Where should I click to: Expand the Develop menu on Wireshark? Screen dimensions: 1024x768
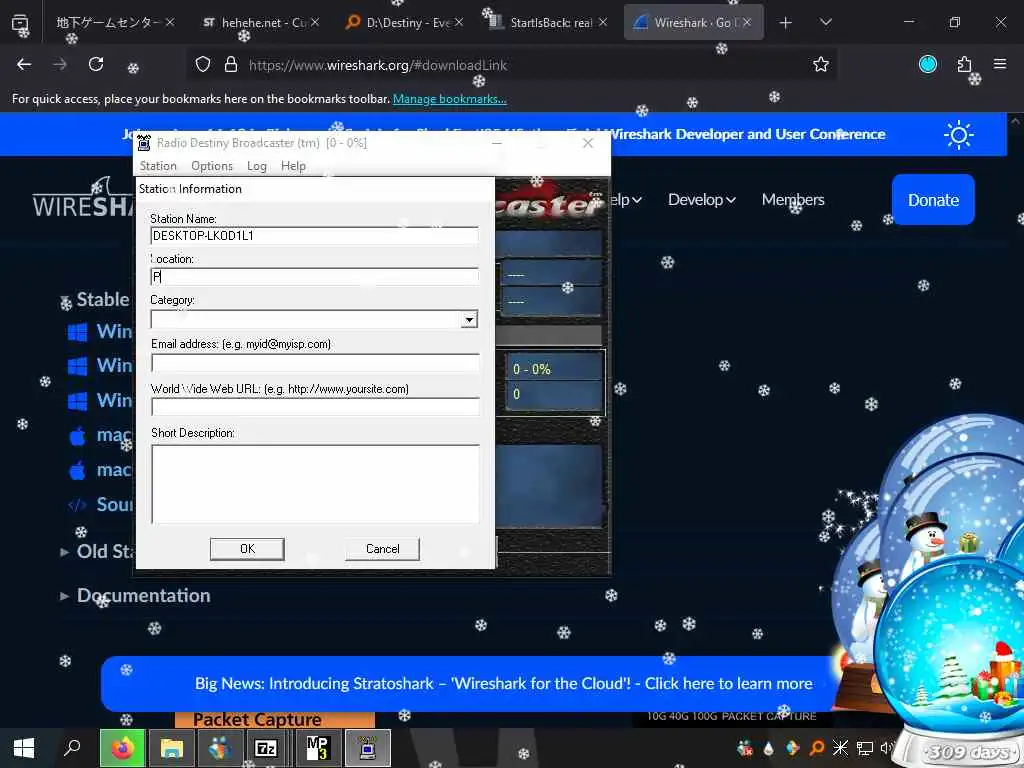(701, 200)
